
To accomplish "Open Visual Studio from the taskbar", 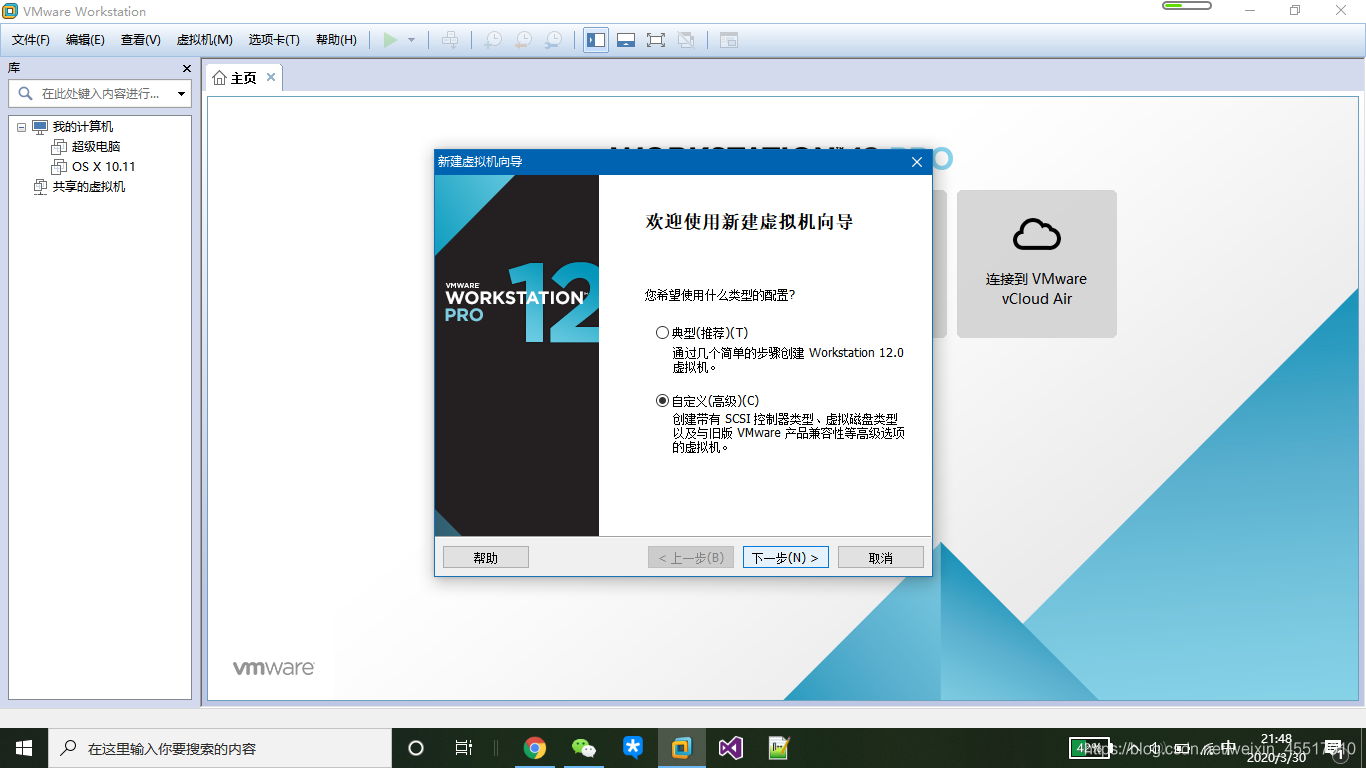I will (x=731, y=748).
